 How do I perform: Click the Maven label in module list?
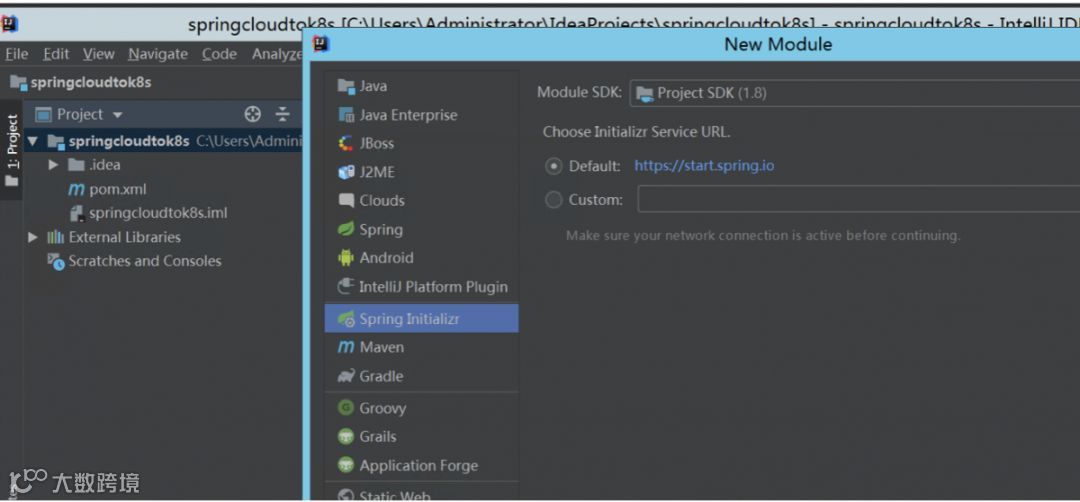(x=381, y=348)
